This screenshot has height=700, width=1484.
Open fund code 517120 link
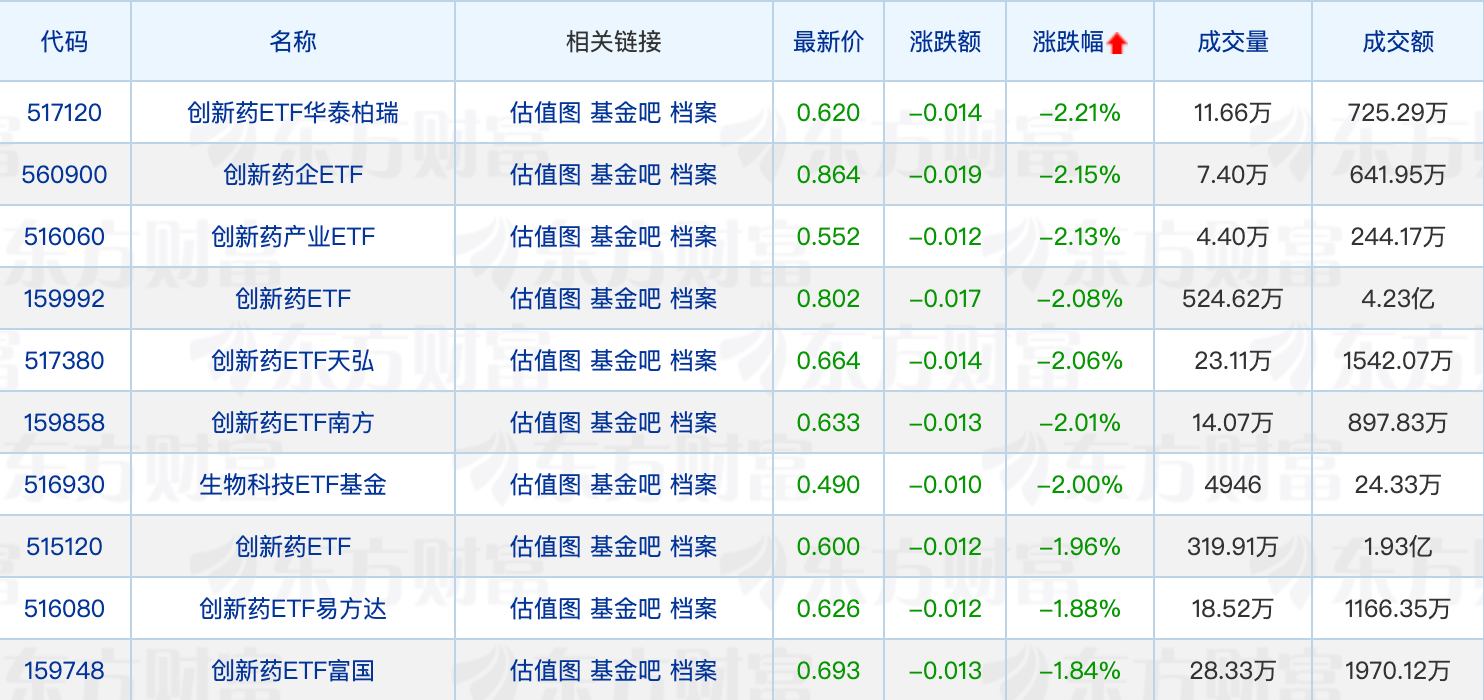coord(64,113)
